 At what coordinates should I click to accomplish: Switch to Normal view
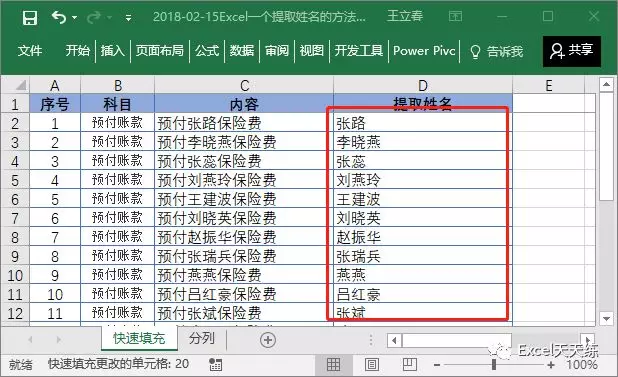coord(333,364)
